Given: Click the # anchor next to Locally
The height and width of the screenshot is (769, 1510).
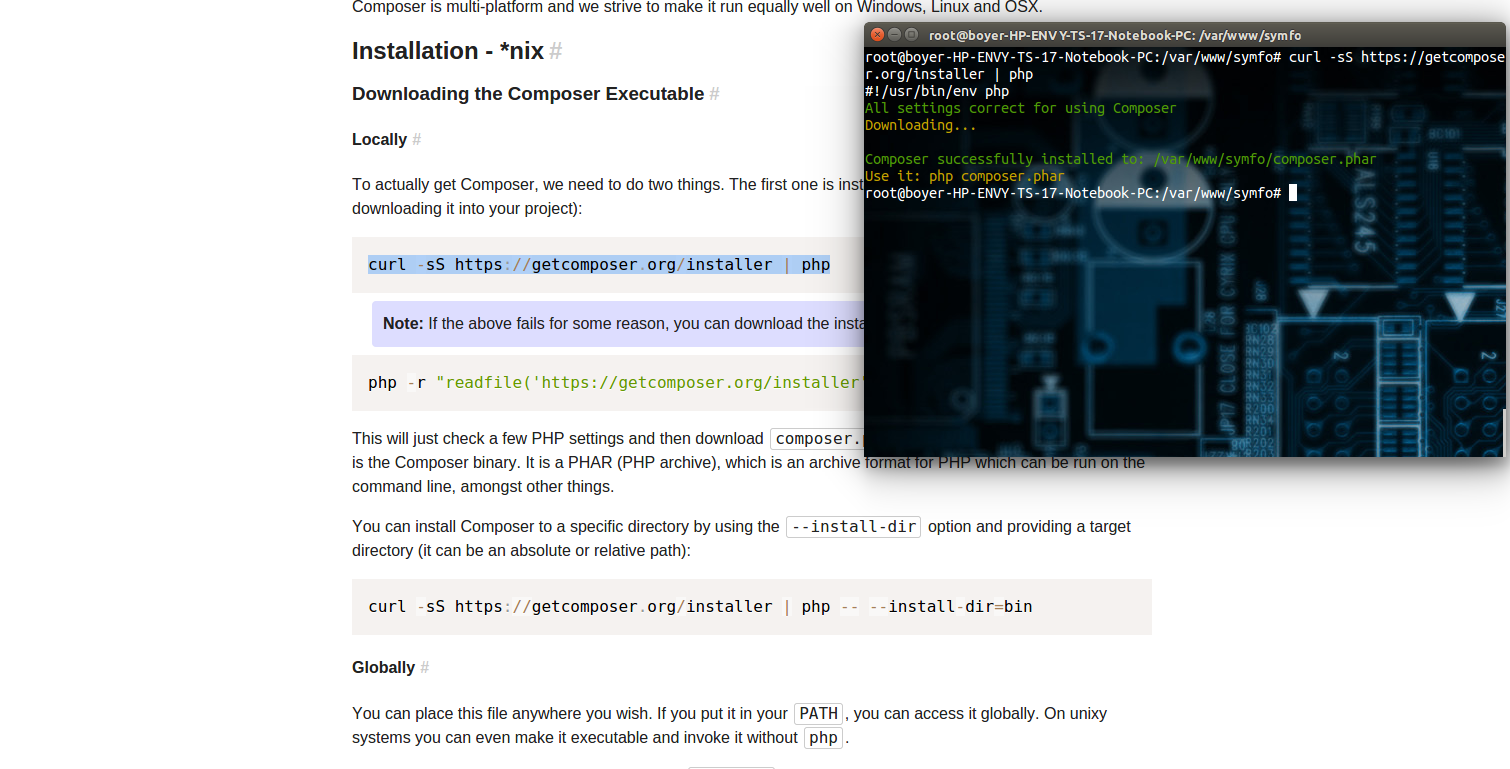Looking at the screenshot, I should click(416, 140).
